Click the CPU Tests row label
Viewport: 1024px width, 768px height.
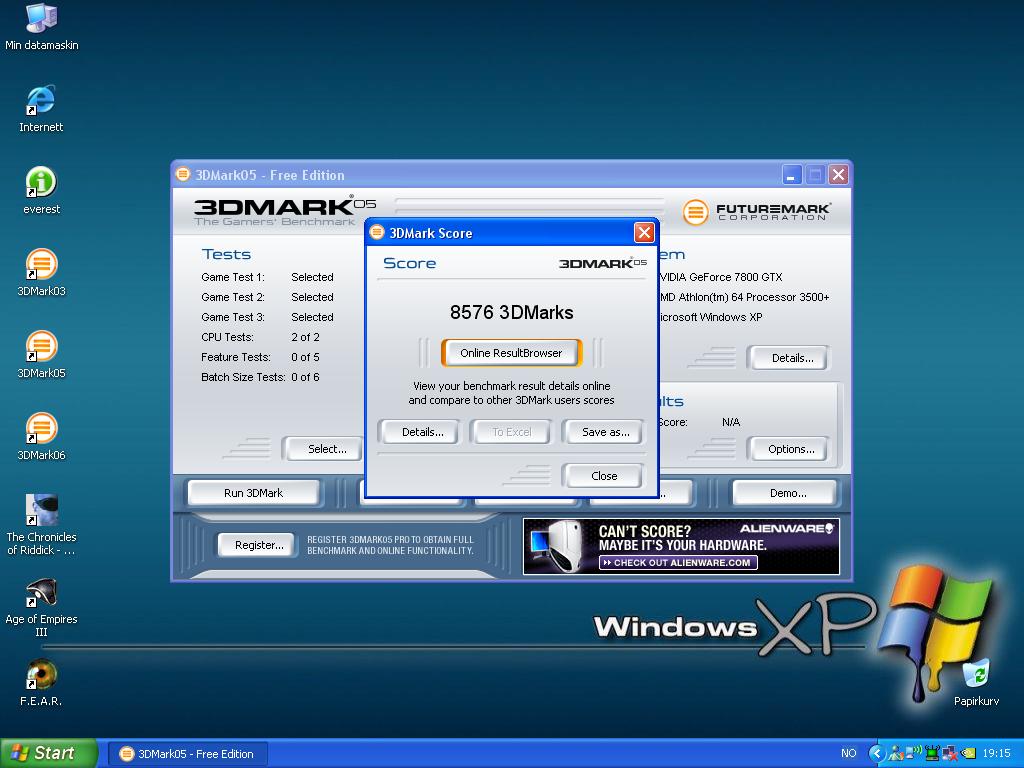click(227, 337)
